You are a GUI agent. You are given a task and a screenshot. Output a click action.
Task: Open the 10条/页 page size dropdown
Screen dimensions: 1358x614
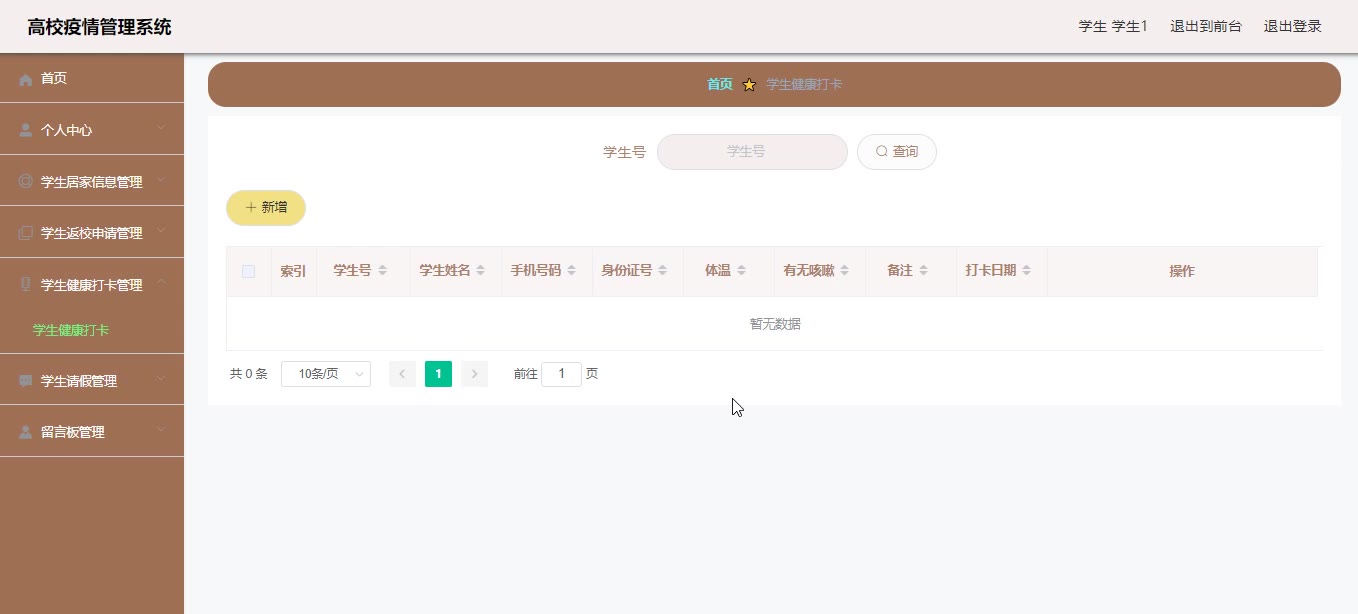(326, 374)
